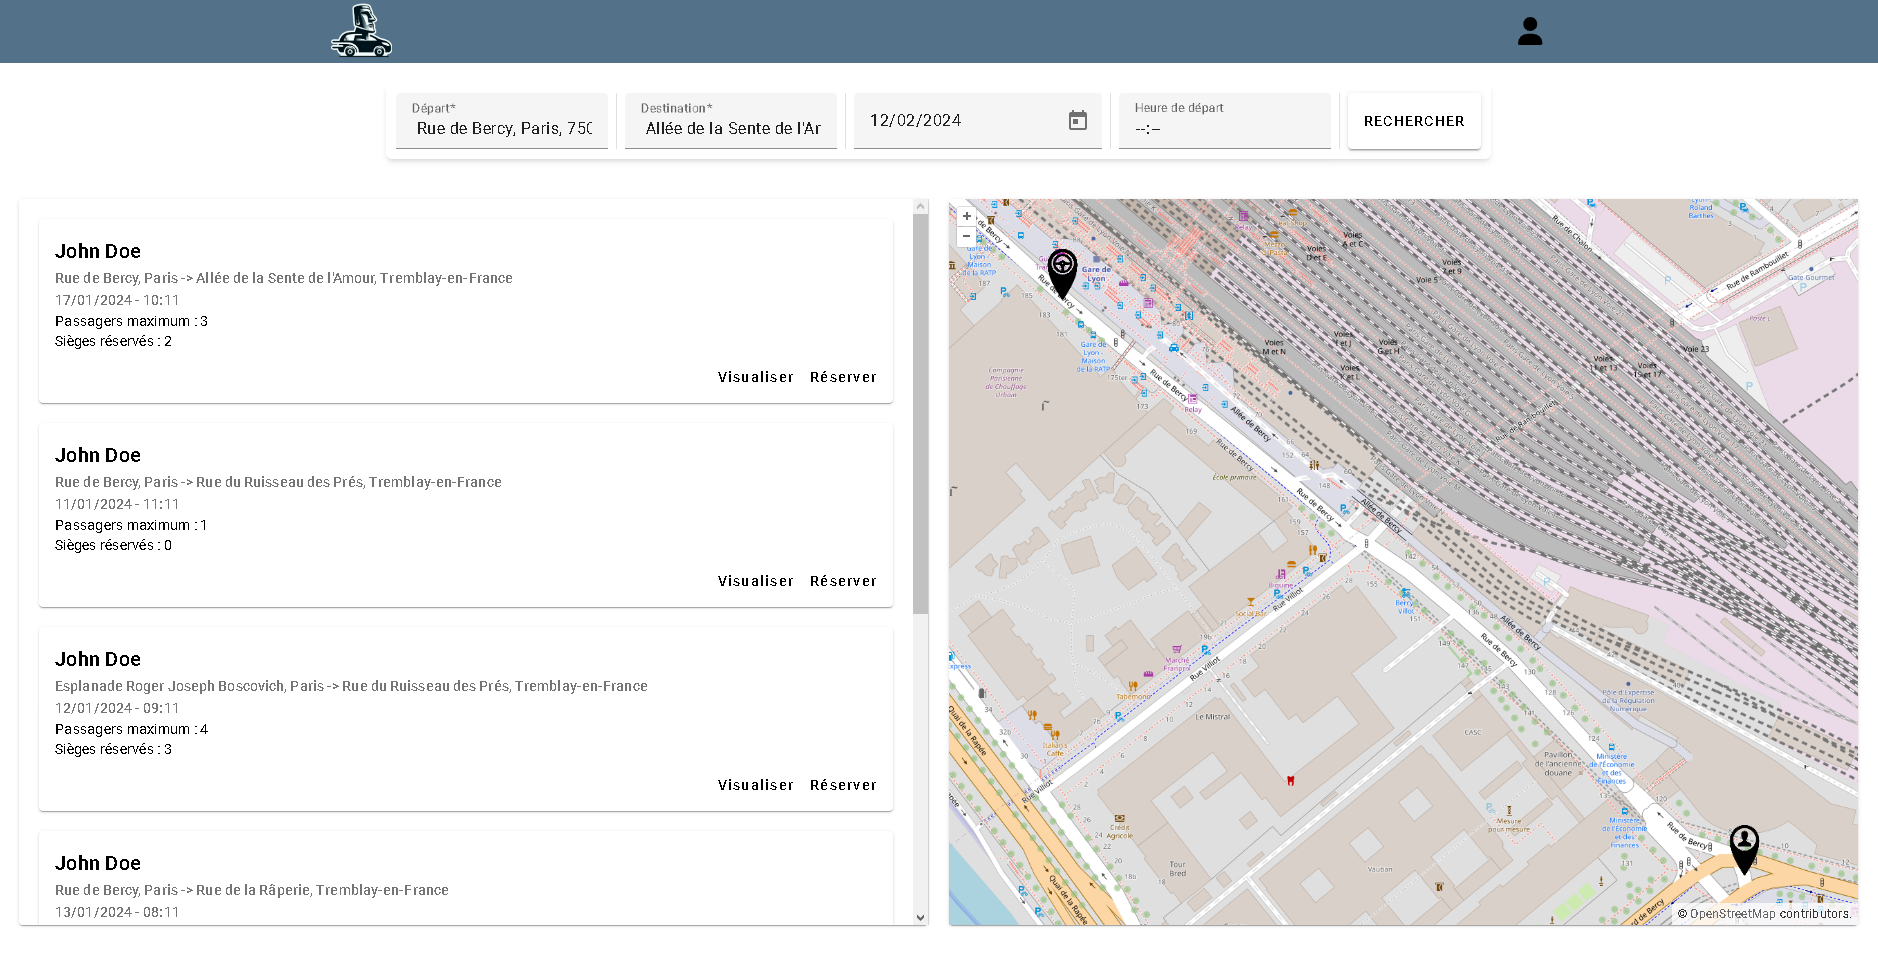Image resolution: width=1878 pixels, height=969 pixels.
Task: Focus the Destination input field
Action: (732, 128)
